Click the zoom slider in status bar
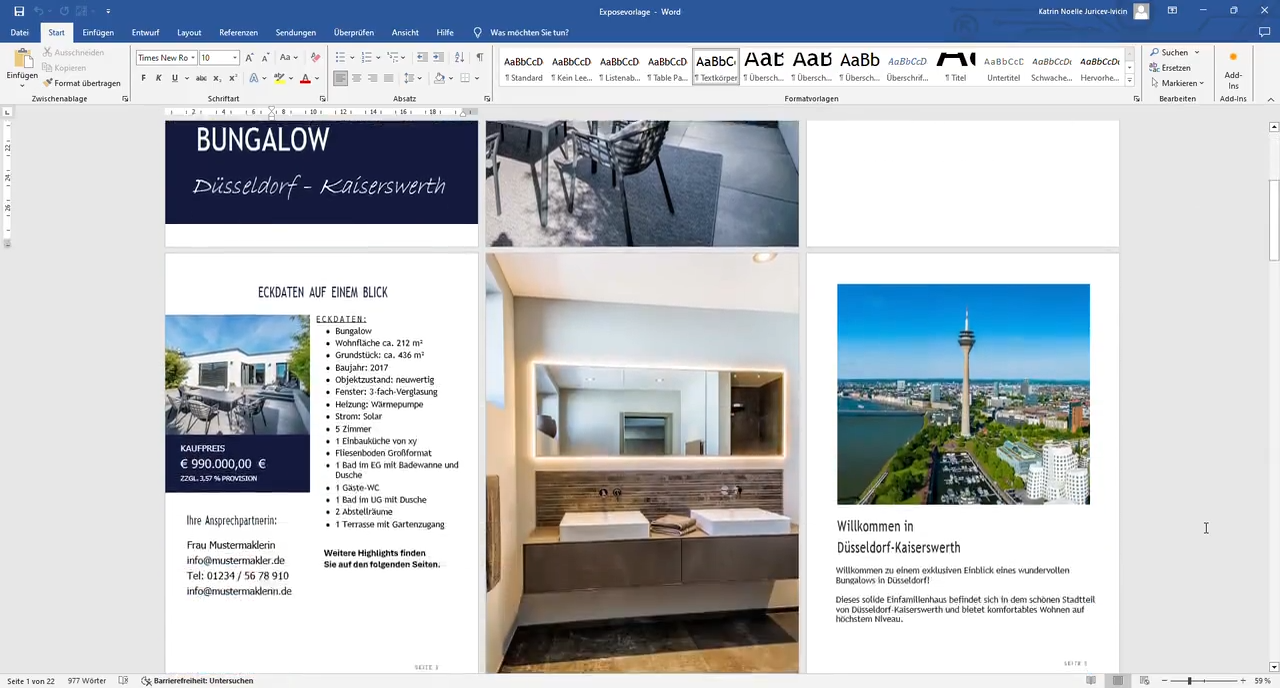This screenshot has width=1280, height=688. pos(1189,681)
